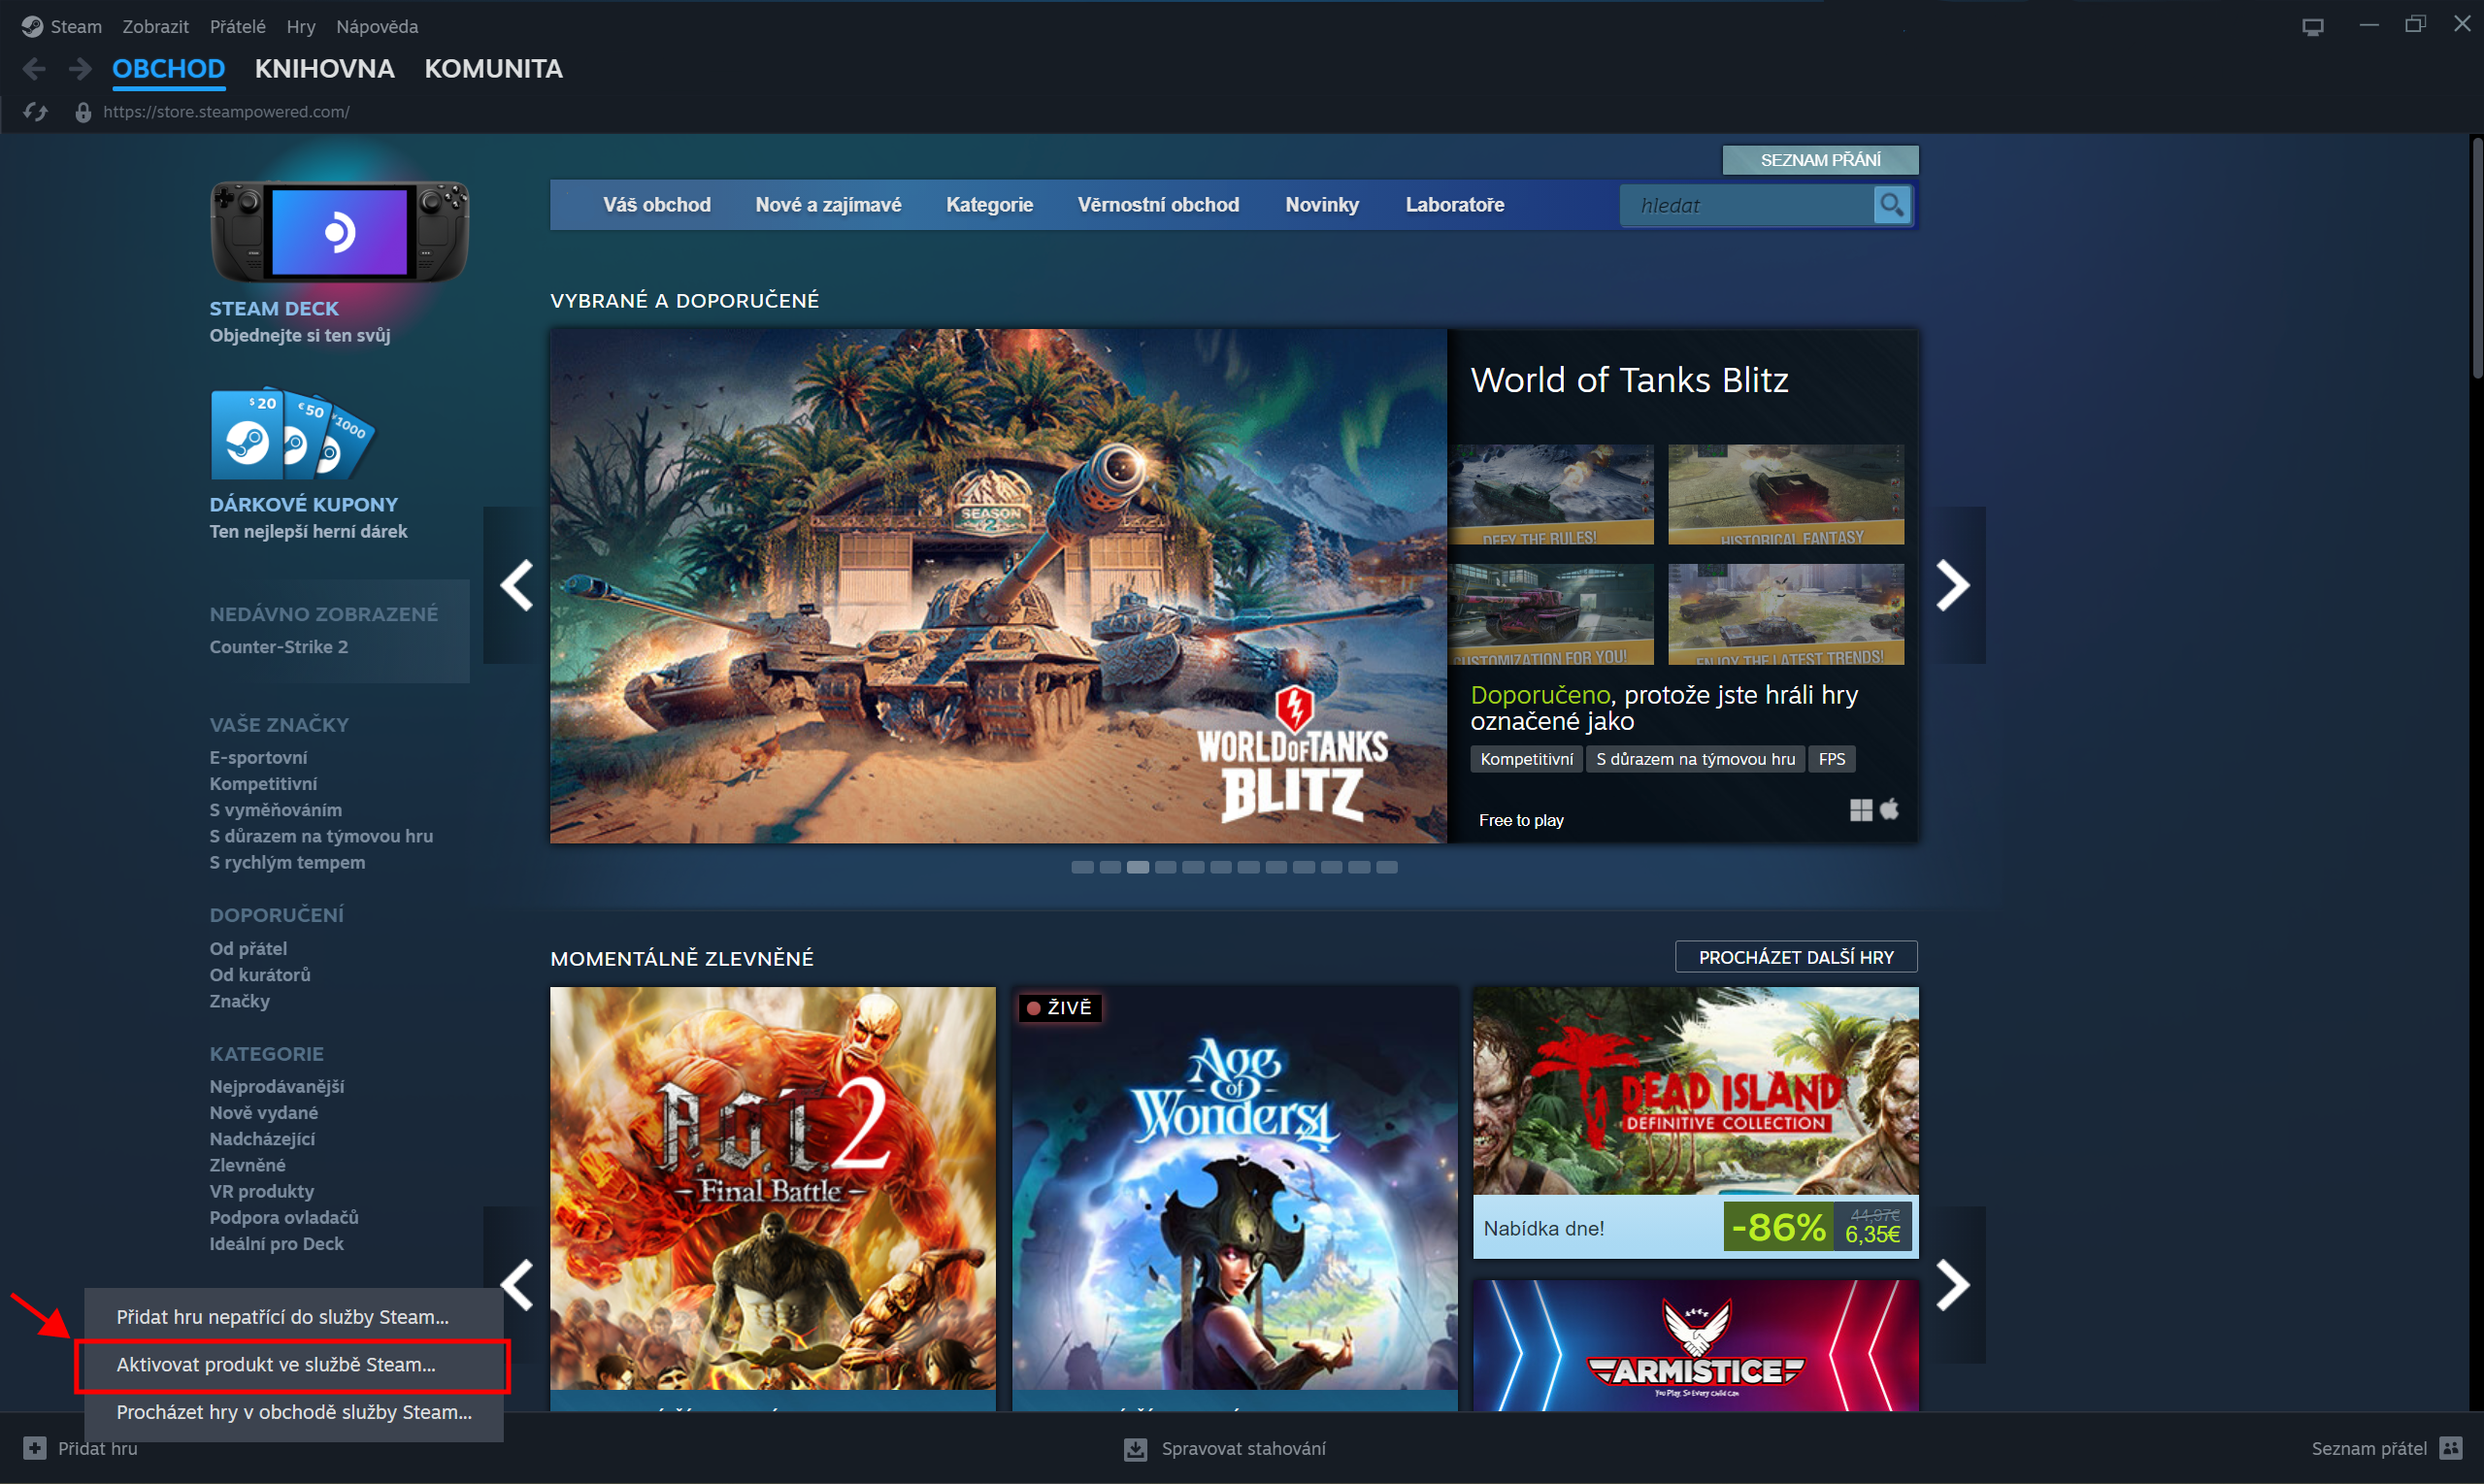Open the Věrnostní obchod link
This screenshot has height=1484, width=2484.
[1158, 205]
